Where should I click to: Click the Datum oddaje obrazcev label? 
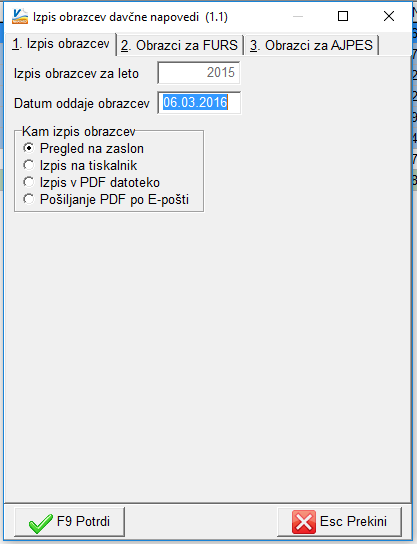tap(82, 103)
